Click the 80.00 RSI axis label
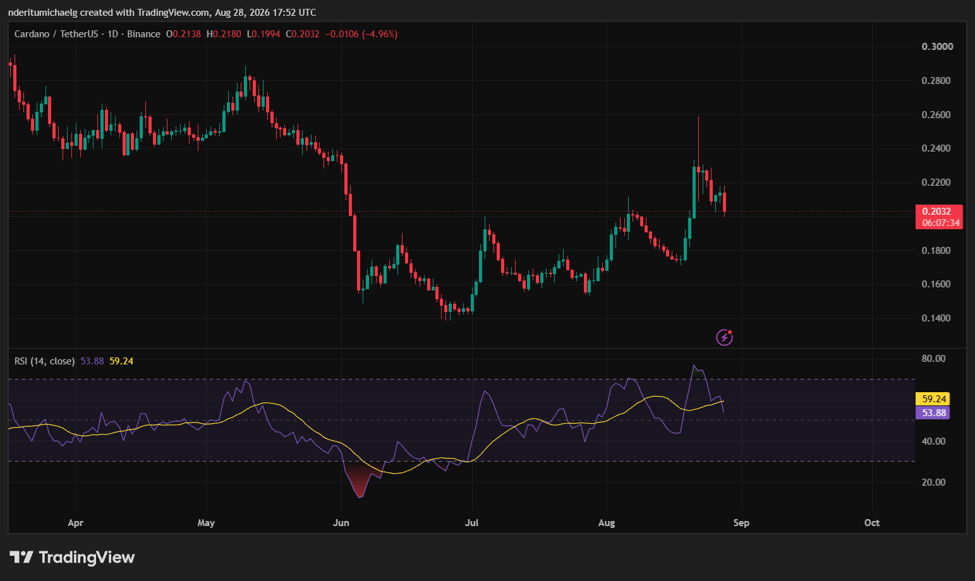 pos(933,359)
